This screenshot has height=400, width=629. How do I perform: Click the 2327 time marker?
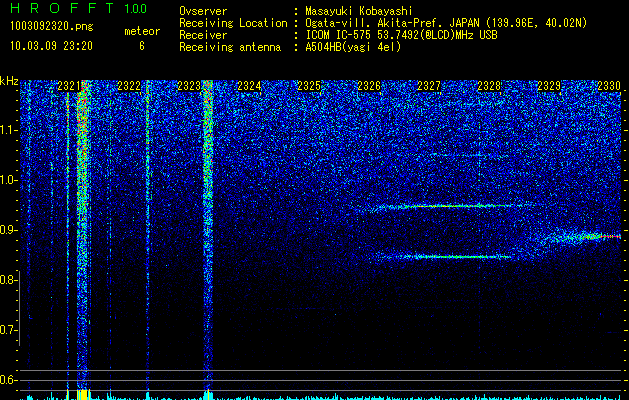(429, 86)
